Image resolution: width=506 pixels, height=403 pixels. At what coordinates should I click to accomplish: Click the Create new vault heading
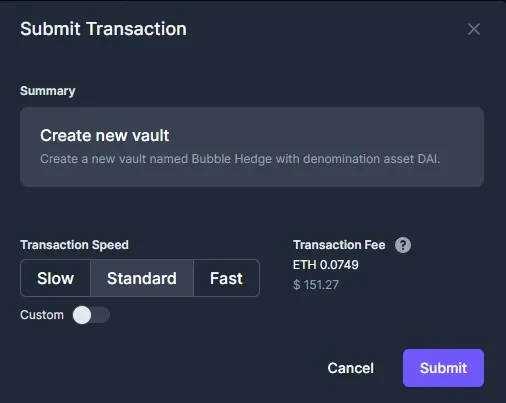(x=105, y=136)
